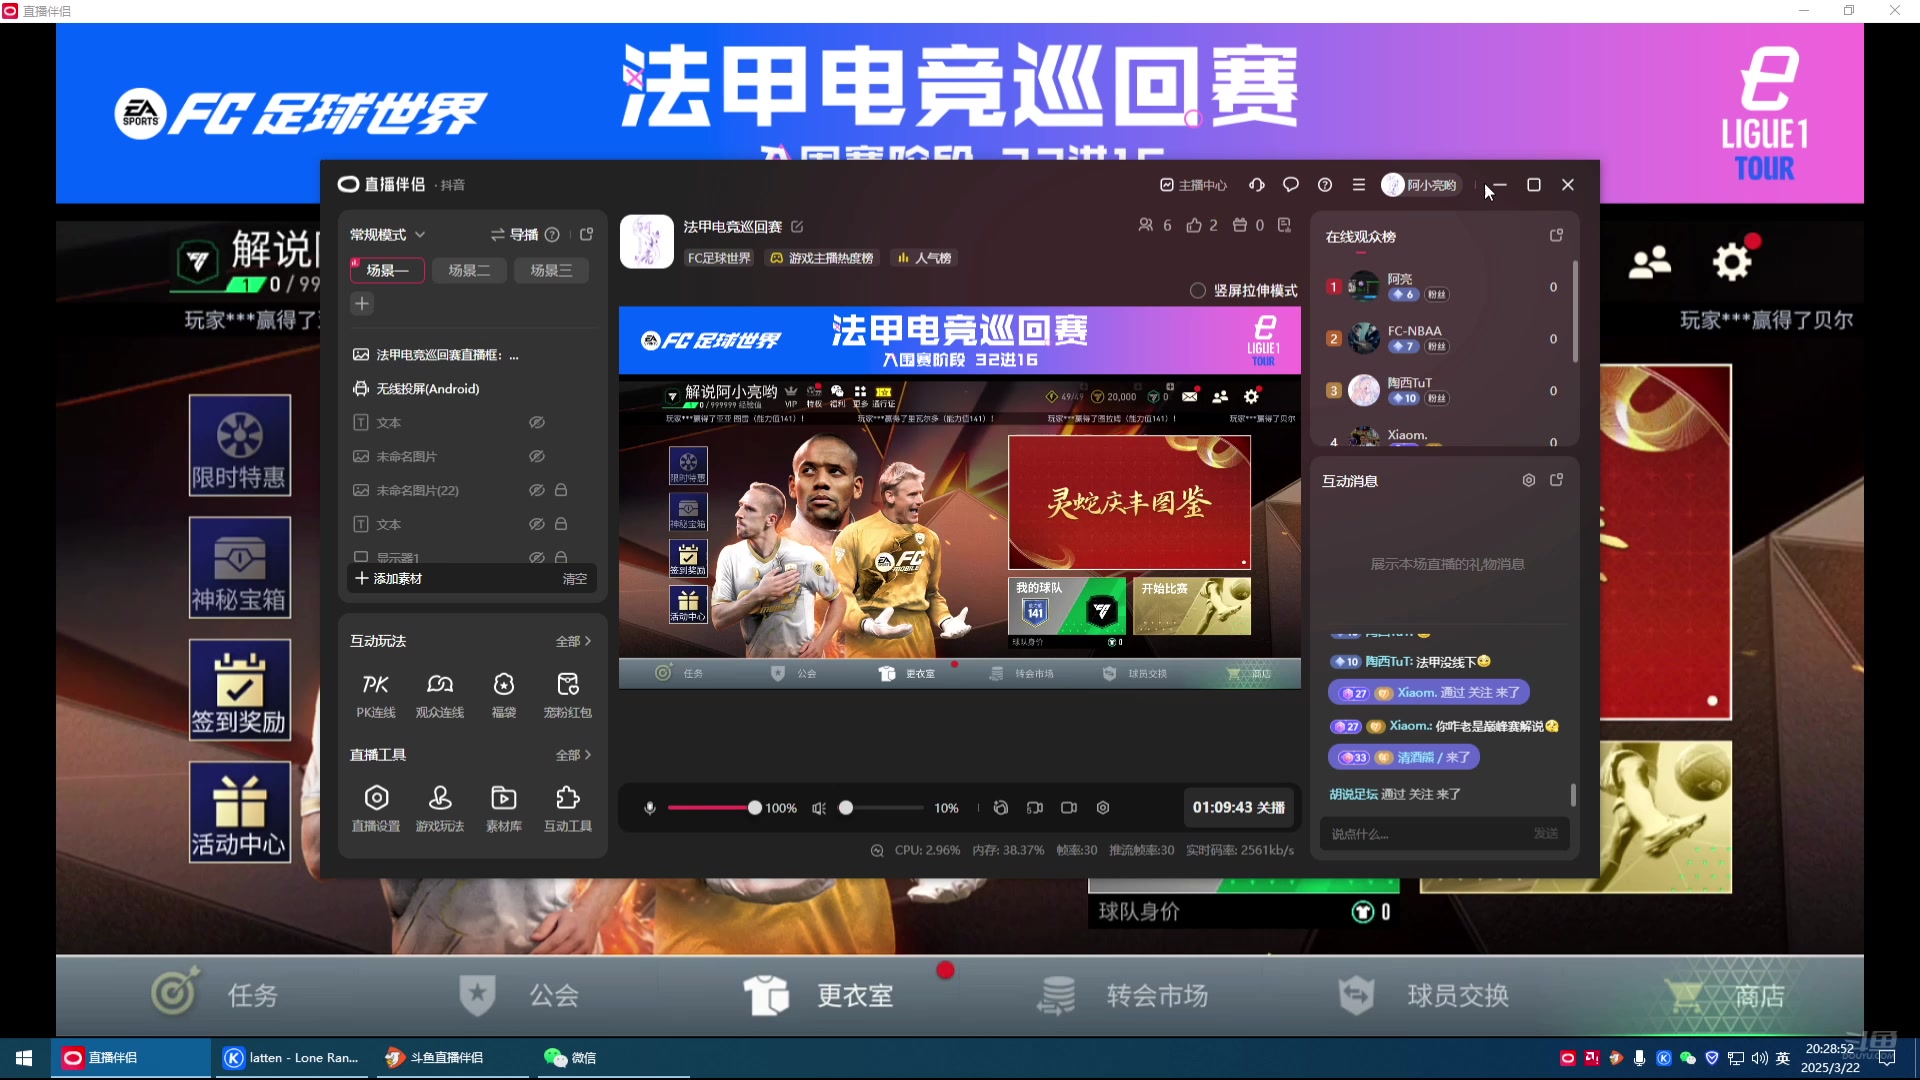
Task: Show the hidden 未命名图片(22) source
Action: 537,491
